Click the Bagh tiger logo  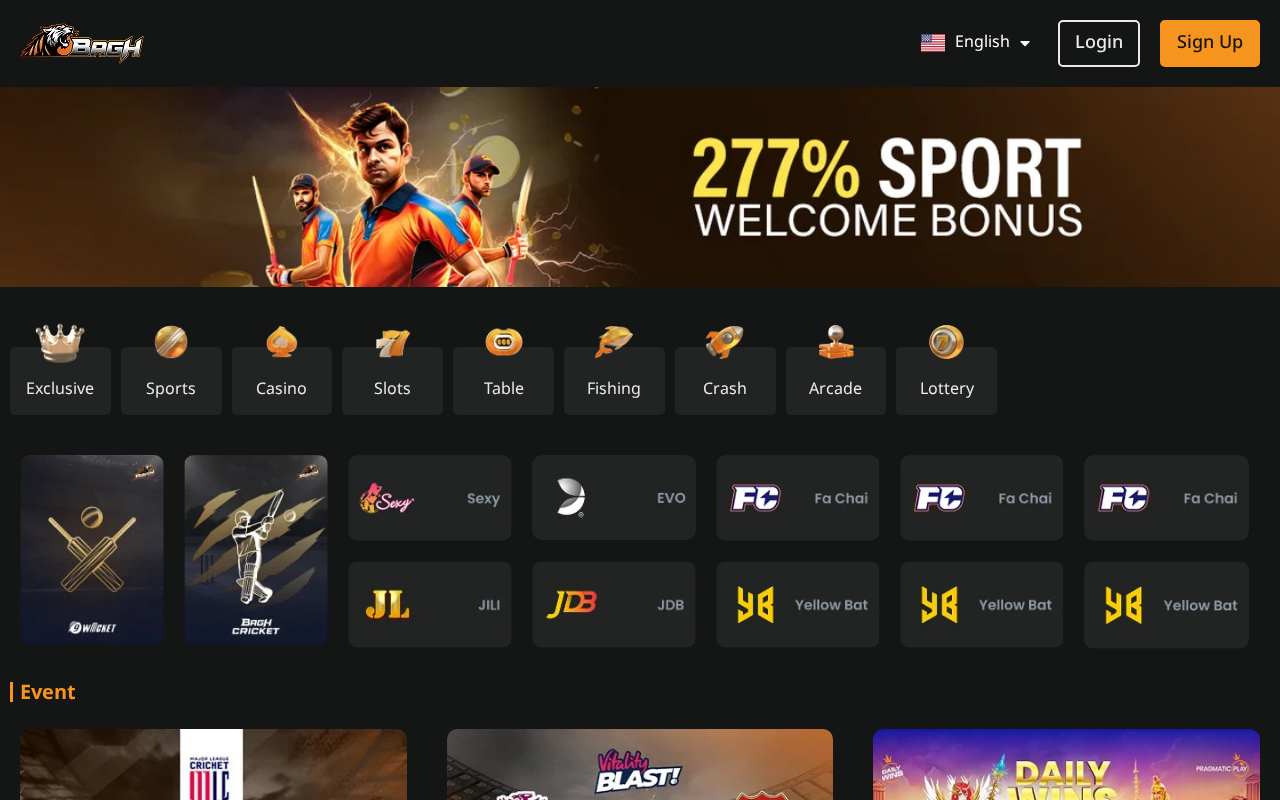click(83, 43)
